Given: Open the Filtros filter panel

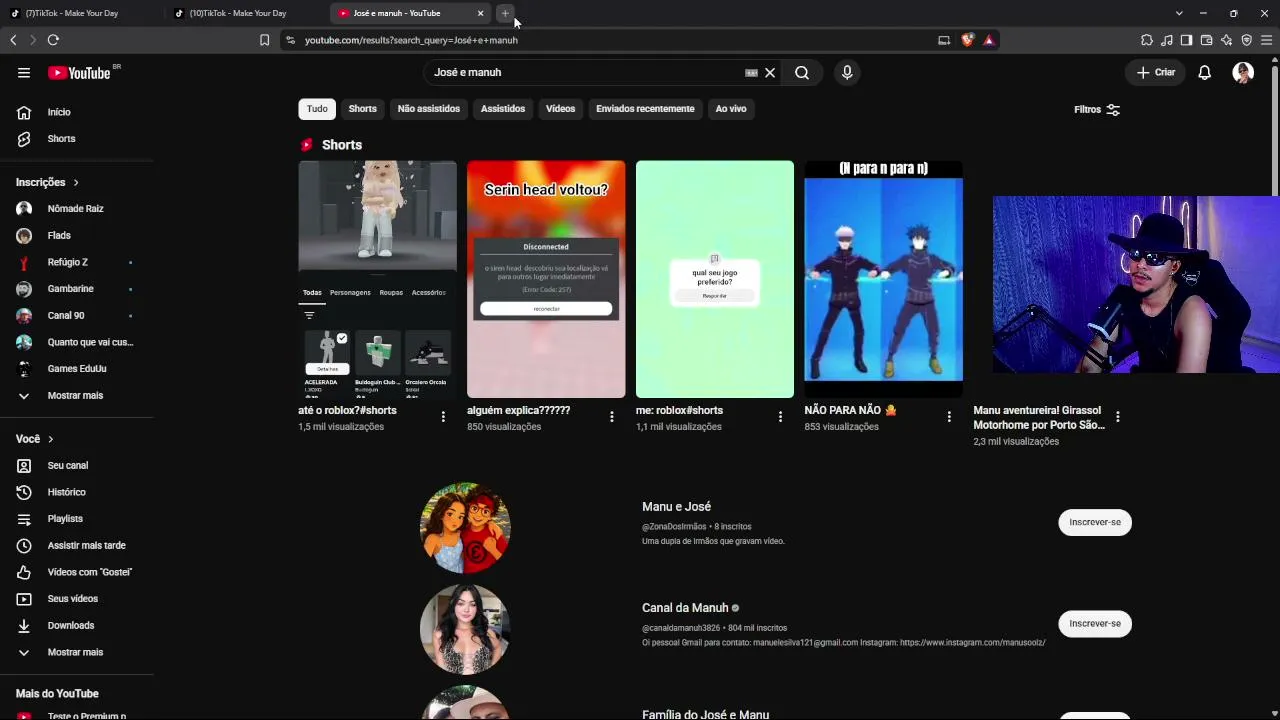Looking at the screenshot, I should (x=1097, y=110).
